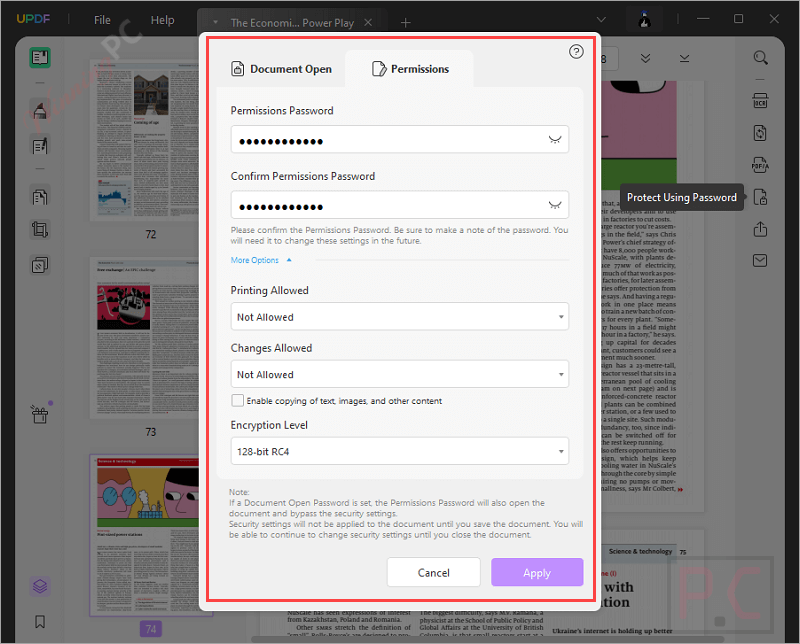Open the dropdown arrow left of document tab
800x644 pixels.
pos(215,22)
